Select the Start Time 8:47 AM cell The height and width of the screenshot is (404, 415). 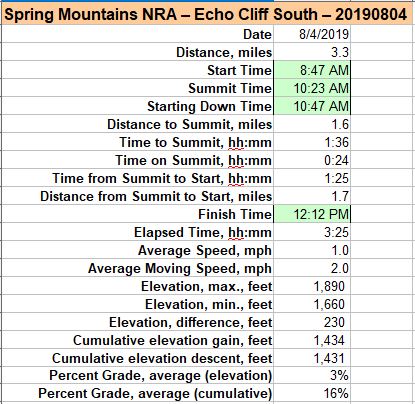click(x=312, y=70)
